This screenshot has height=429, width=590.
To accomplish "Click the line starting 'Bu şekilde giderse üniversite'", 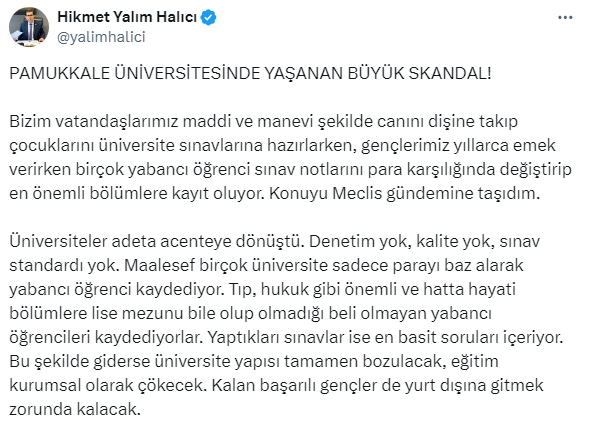I will (x=254, y=362).
